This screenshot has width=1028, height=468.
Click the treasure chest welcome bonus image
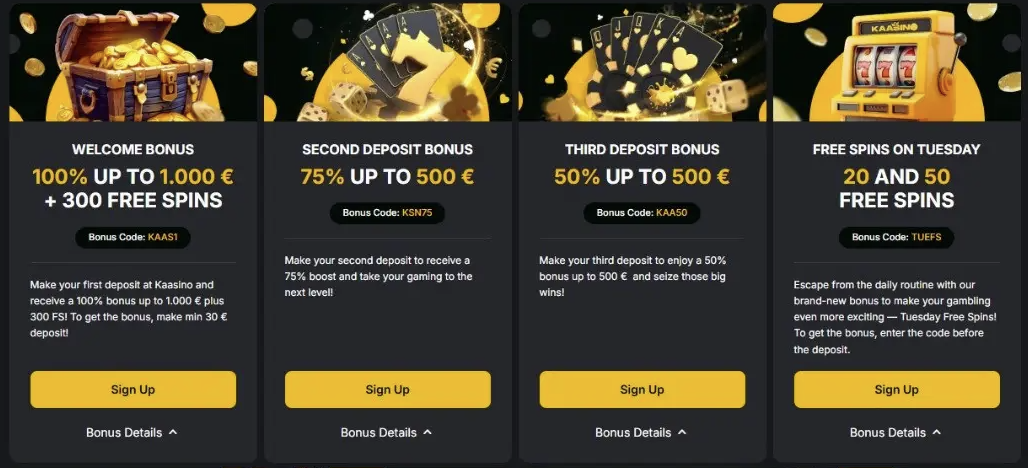click(133, 62)
